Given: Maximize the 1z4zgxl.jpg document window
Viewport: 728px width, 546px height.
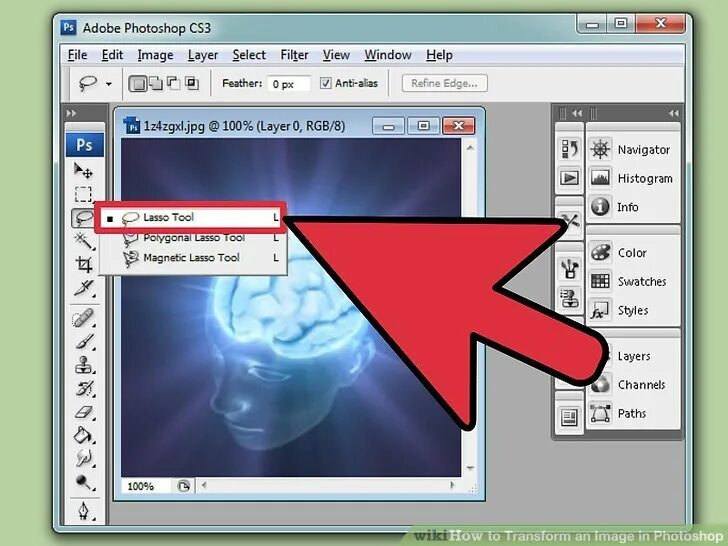Looking at the screenshot, I should click(x=423, y=126).
